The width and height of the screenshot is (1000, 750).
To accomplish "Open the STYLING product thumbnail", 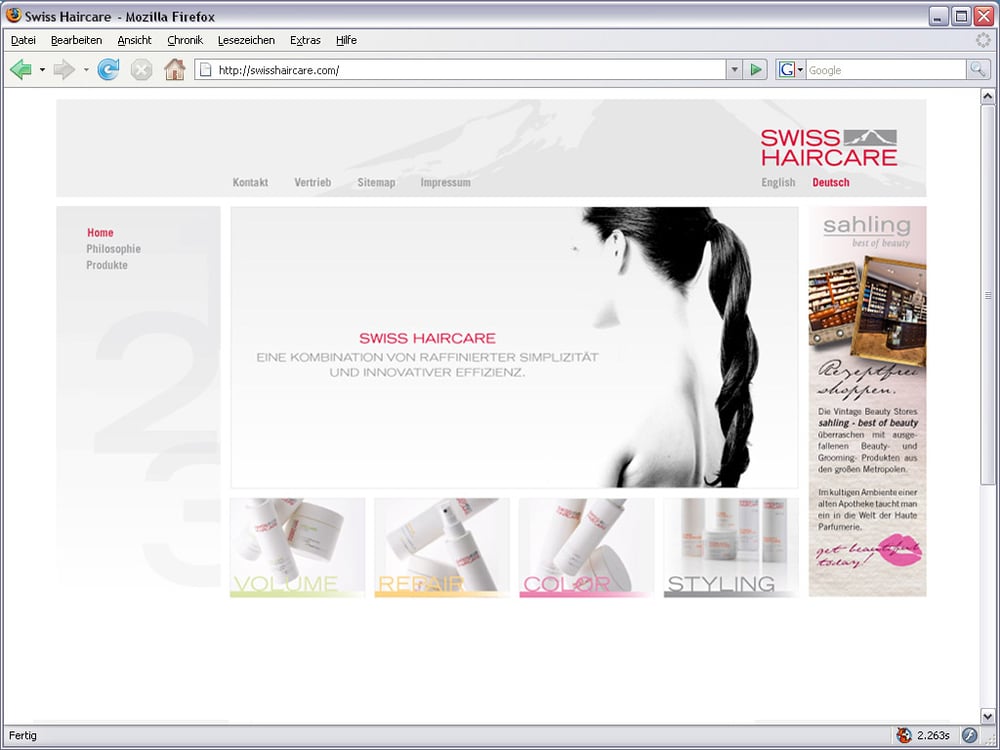I will (x=731, y=548).
